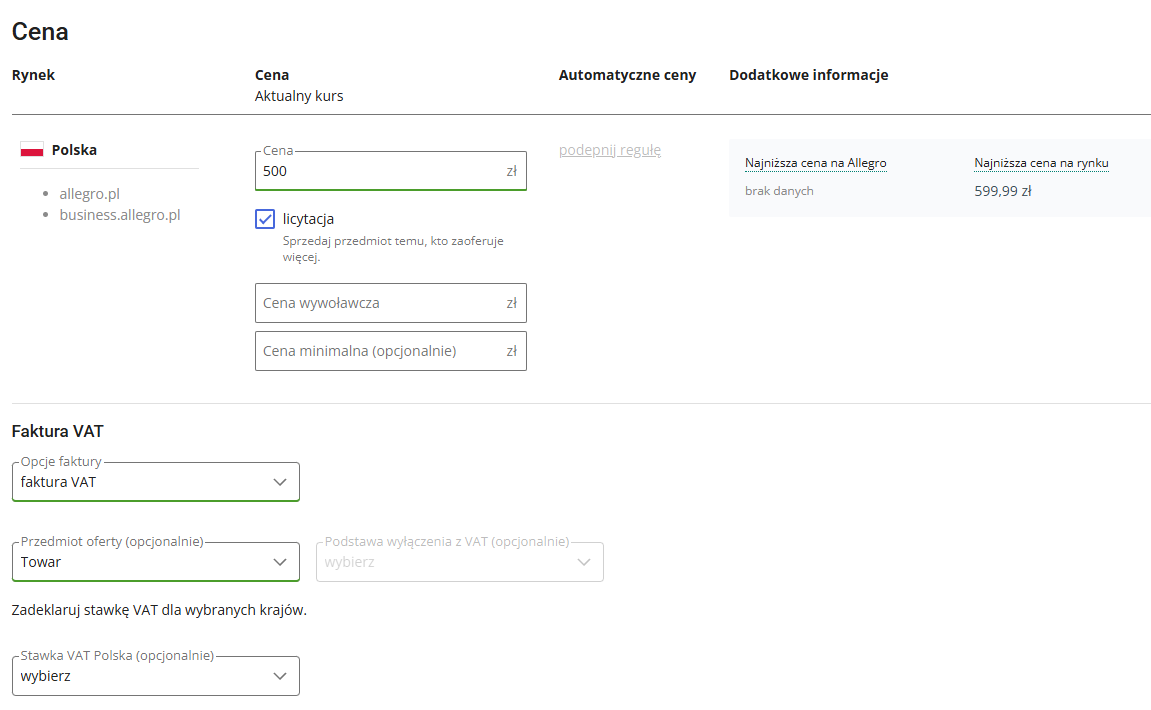This screenshot has height=710, width=1151.
Task: Click the Polish flag icon
Action: pyautogui.click(x=32, y=150)
